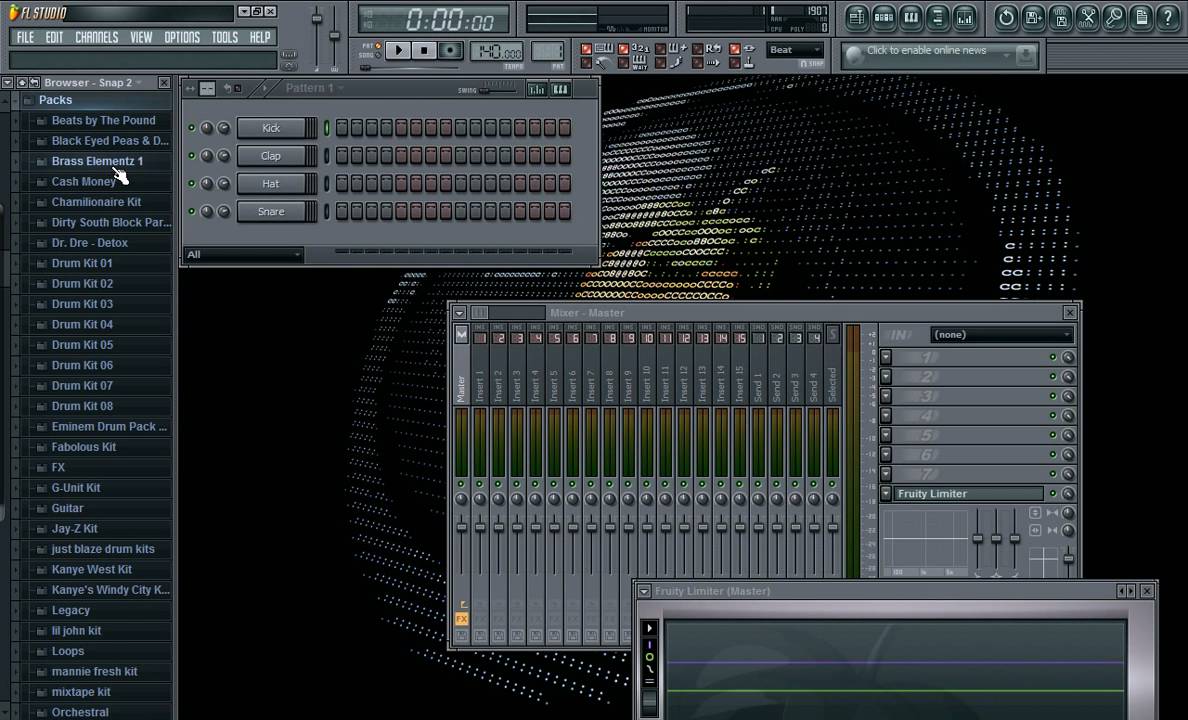
Task: Toggle the 3-2-1 countdown before recording
Action: (624, 49)
